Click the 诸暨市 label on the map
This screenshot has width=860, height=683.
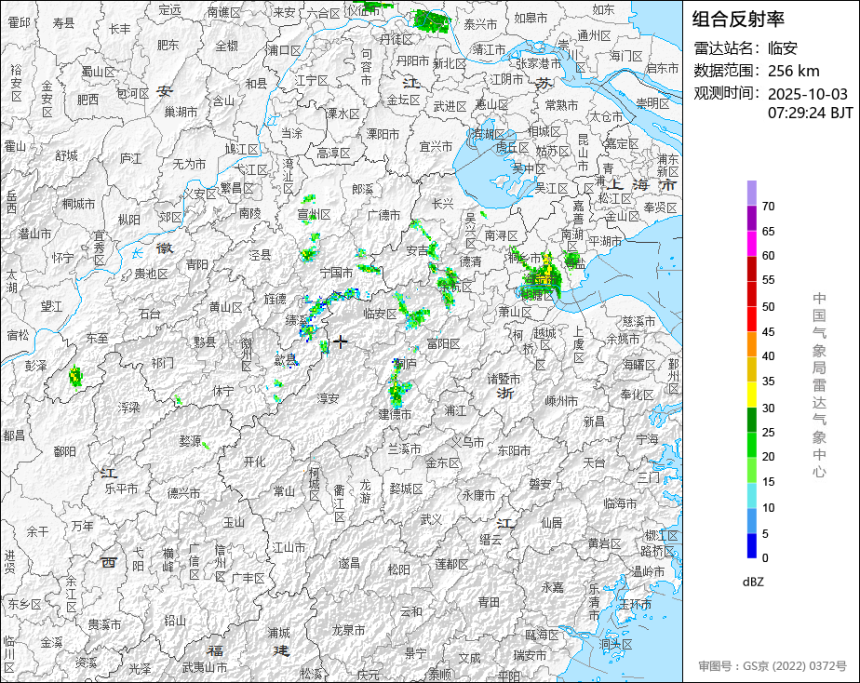click(x=503, y=379)
